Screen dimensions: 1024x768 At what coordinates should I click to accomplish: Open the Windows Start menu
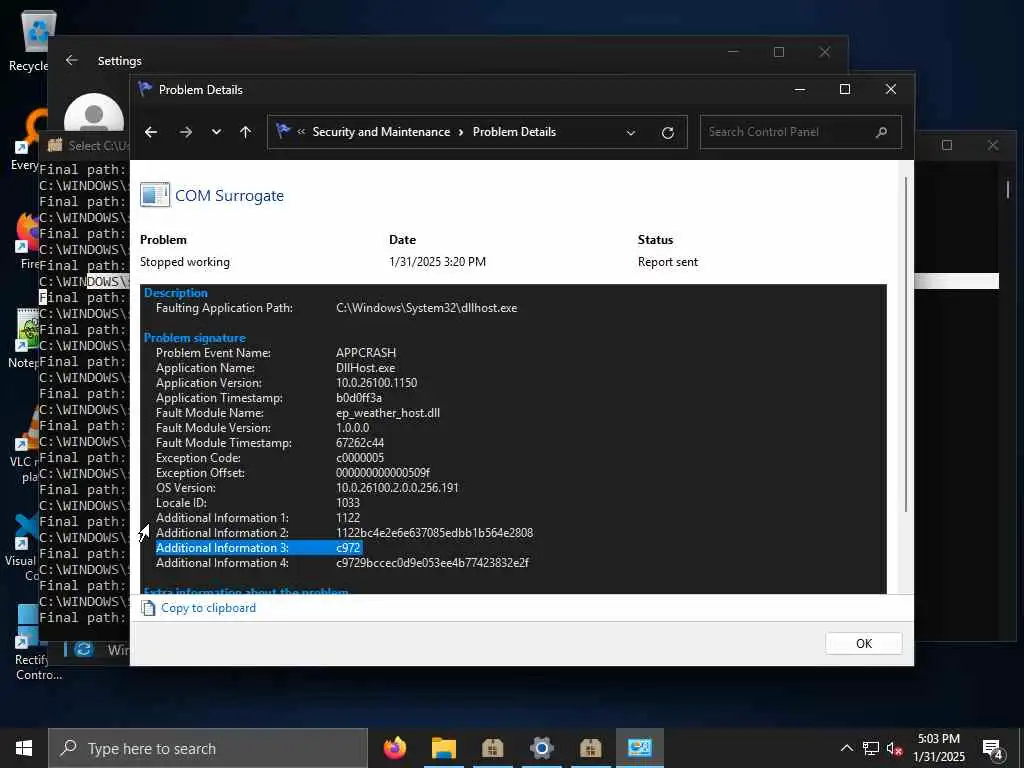tap(24, 748)
